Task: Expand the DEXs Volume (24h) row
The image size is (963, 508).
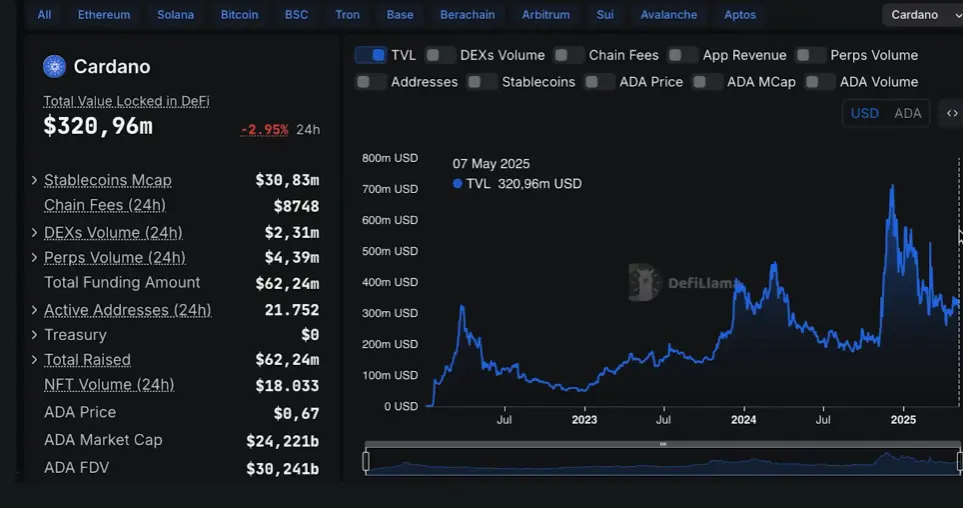Action: point(34,232)
